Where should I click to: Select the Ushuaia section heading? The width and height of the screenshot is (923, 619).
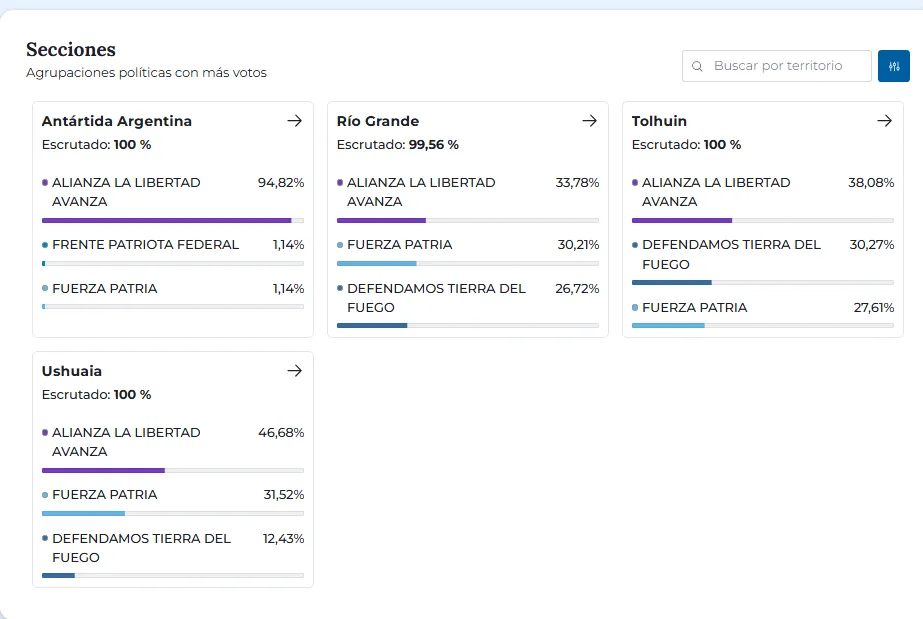coord(71,371)
